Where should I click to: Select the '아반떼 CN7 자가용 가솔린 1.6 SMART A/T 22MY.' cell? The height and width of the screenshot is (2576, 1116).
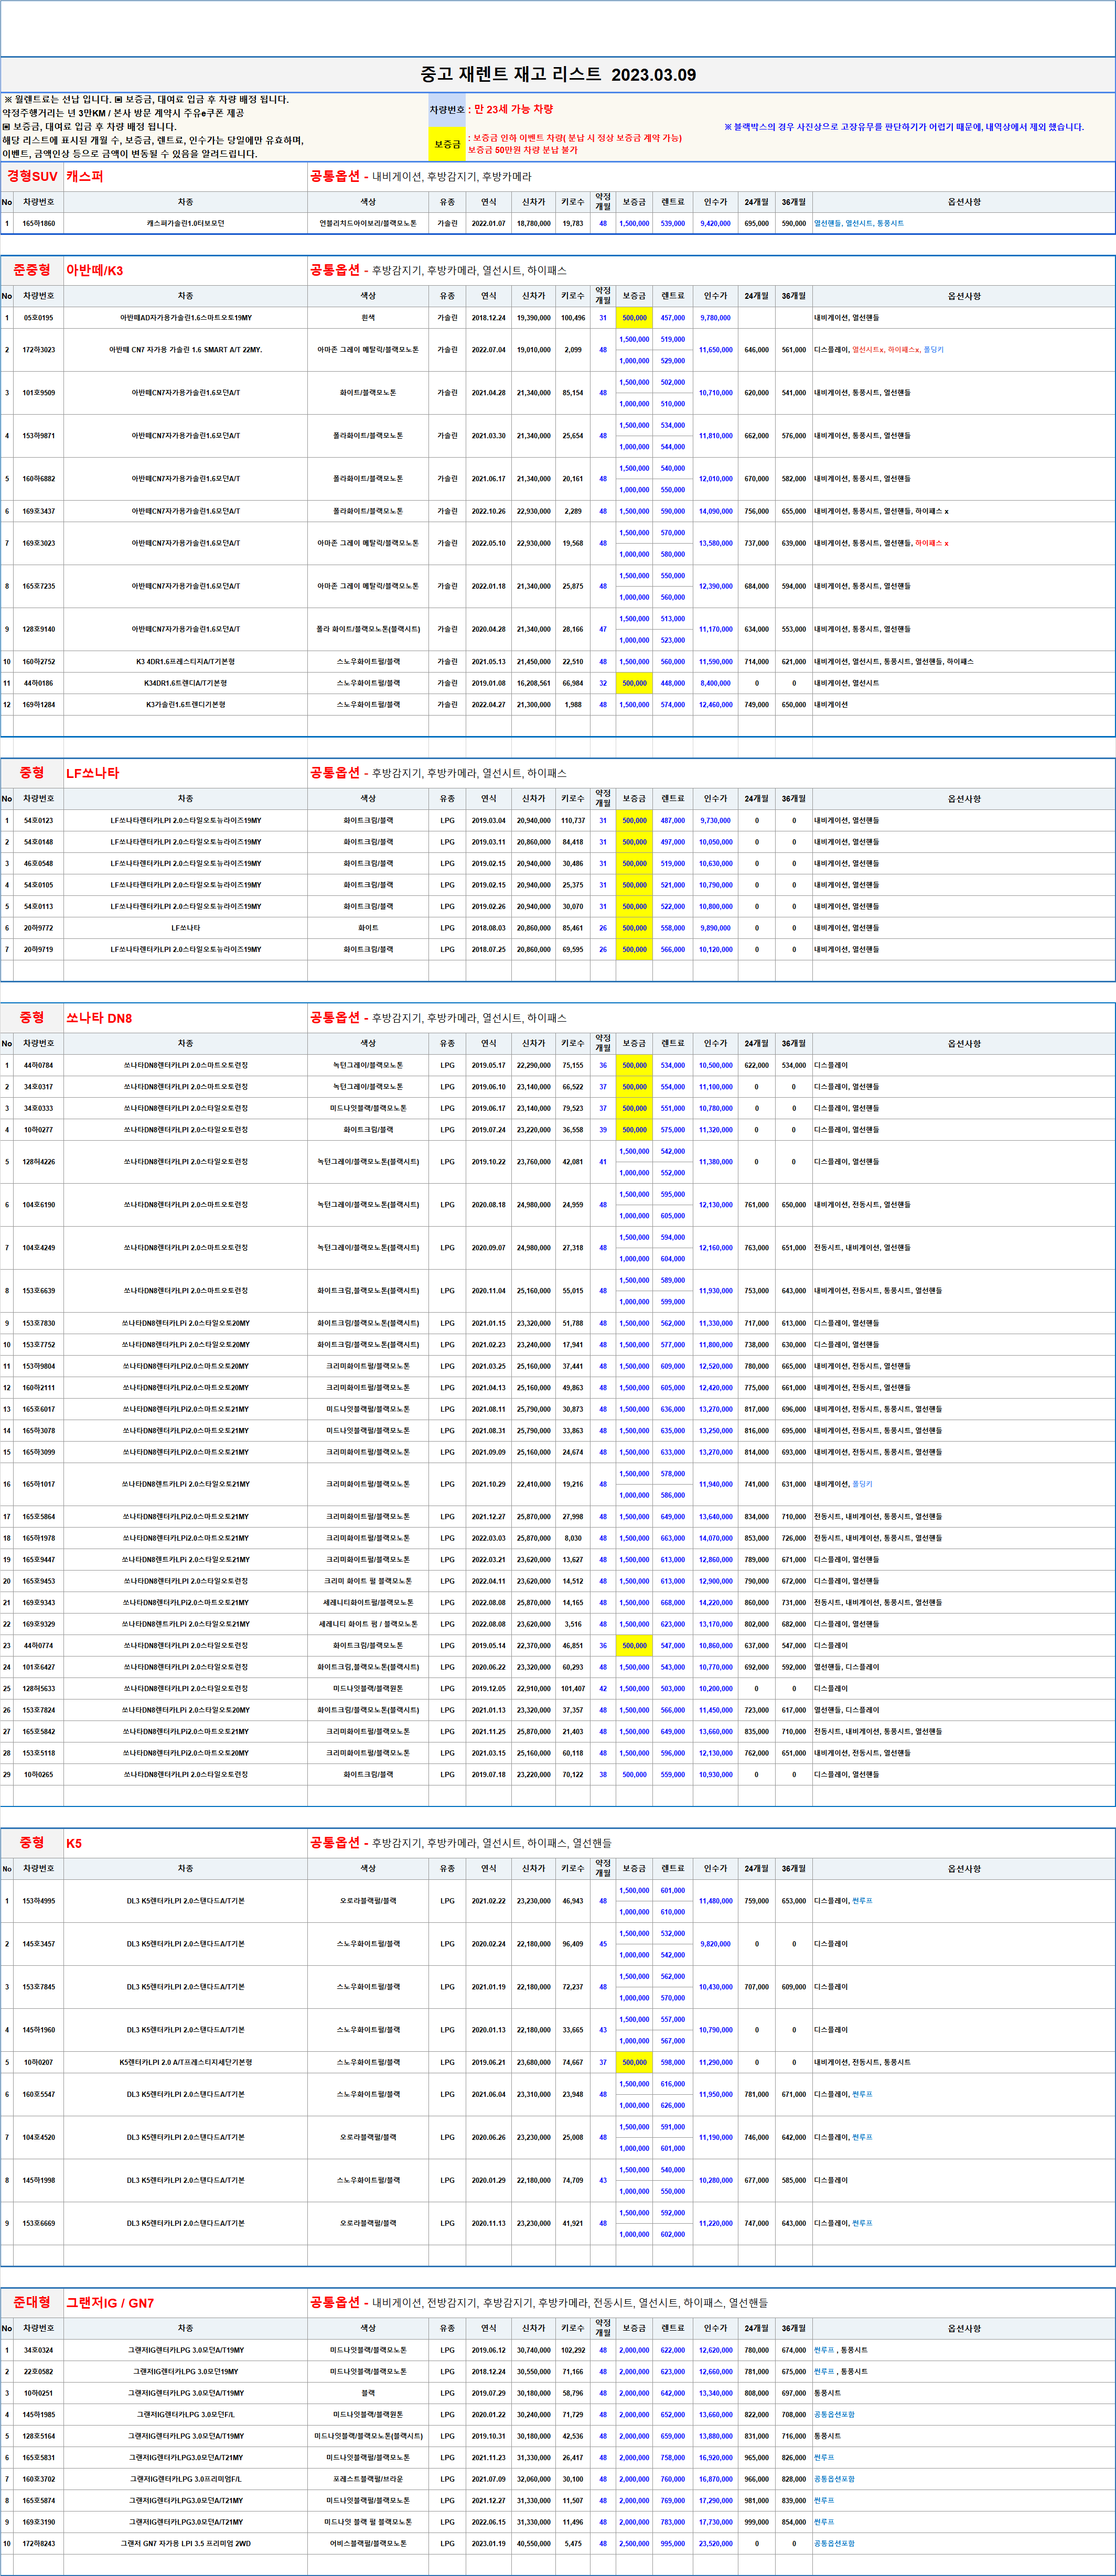point(186,350)
